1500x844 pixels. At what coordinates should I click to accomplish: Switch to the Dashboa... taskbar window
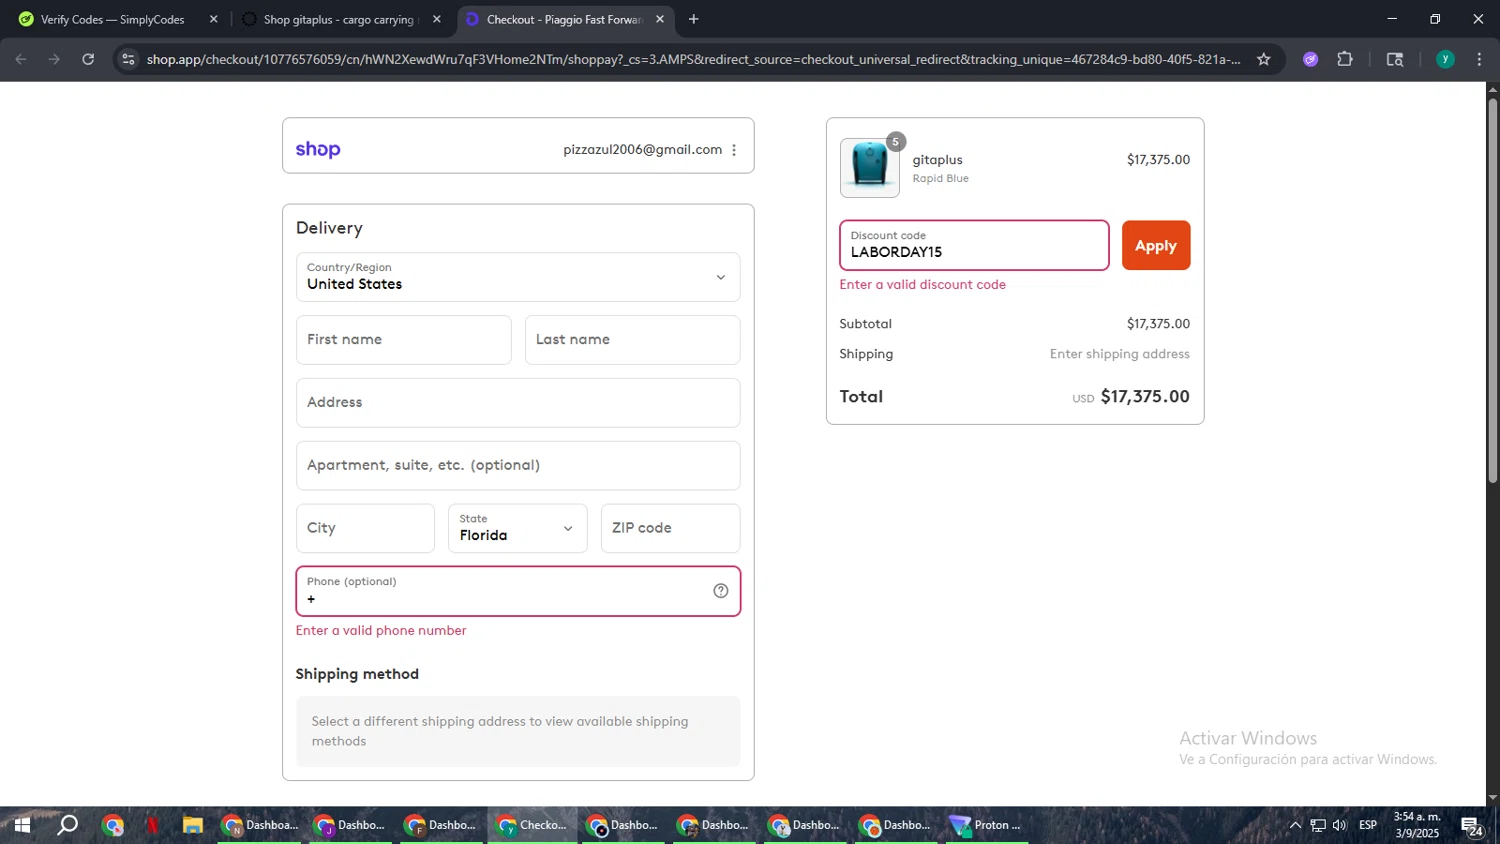(259, 825)
